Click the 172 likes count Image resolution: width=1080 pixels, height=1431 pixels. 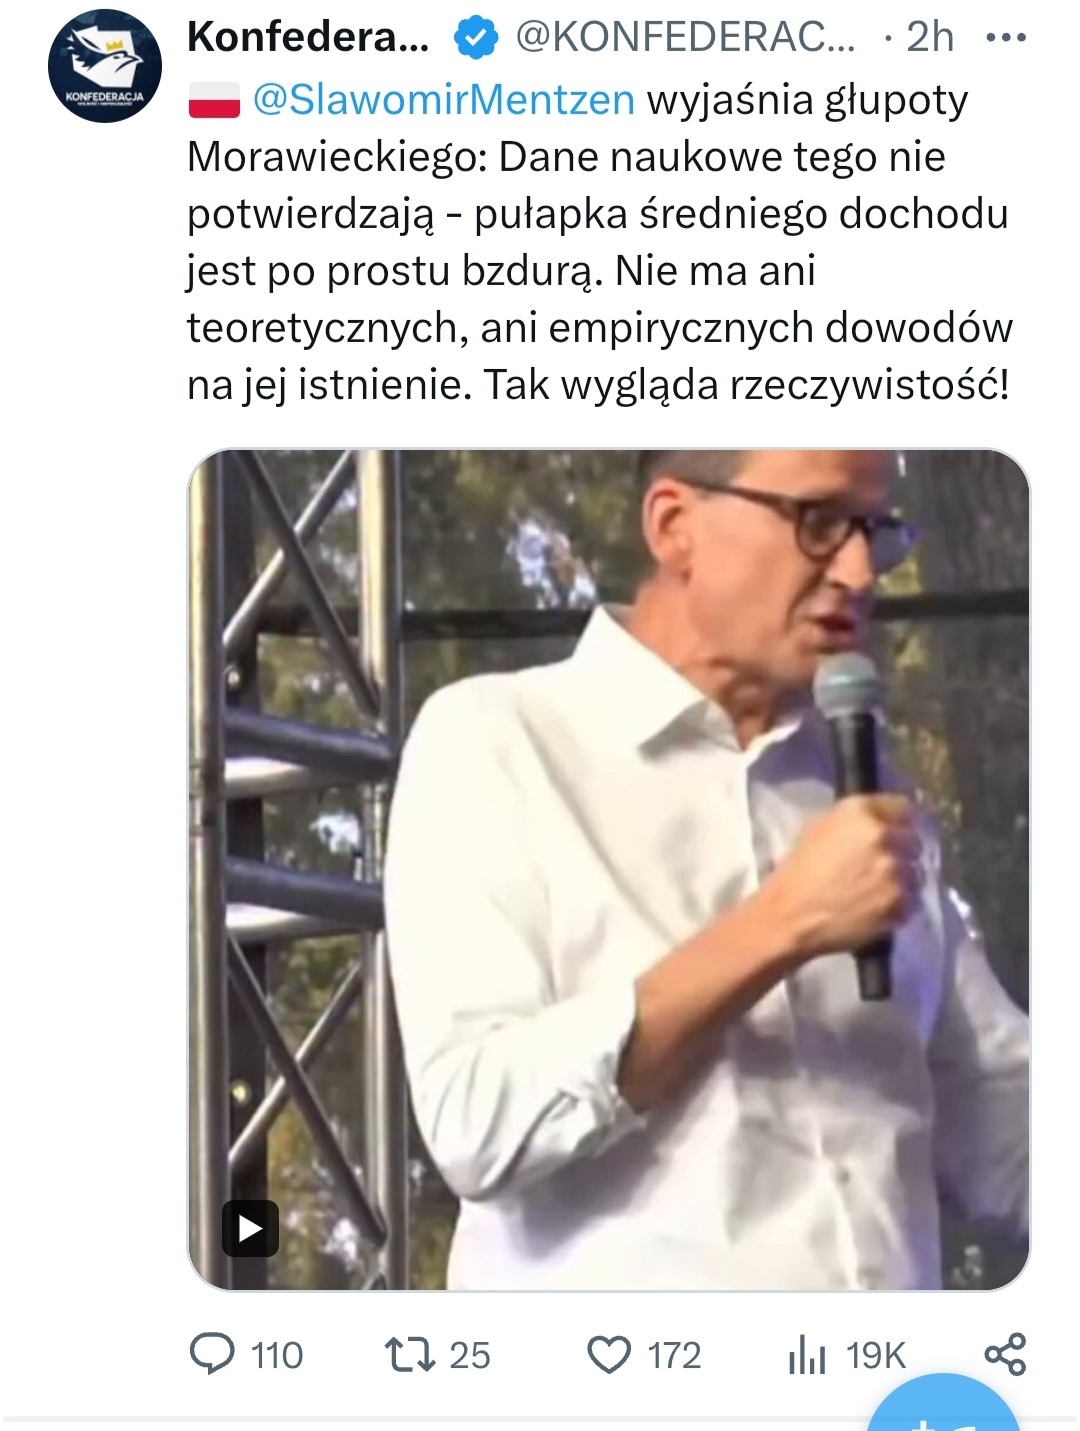pos(674,1356)
